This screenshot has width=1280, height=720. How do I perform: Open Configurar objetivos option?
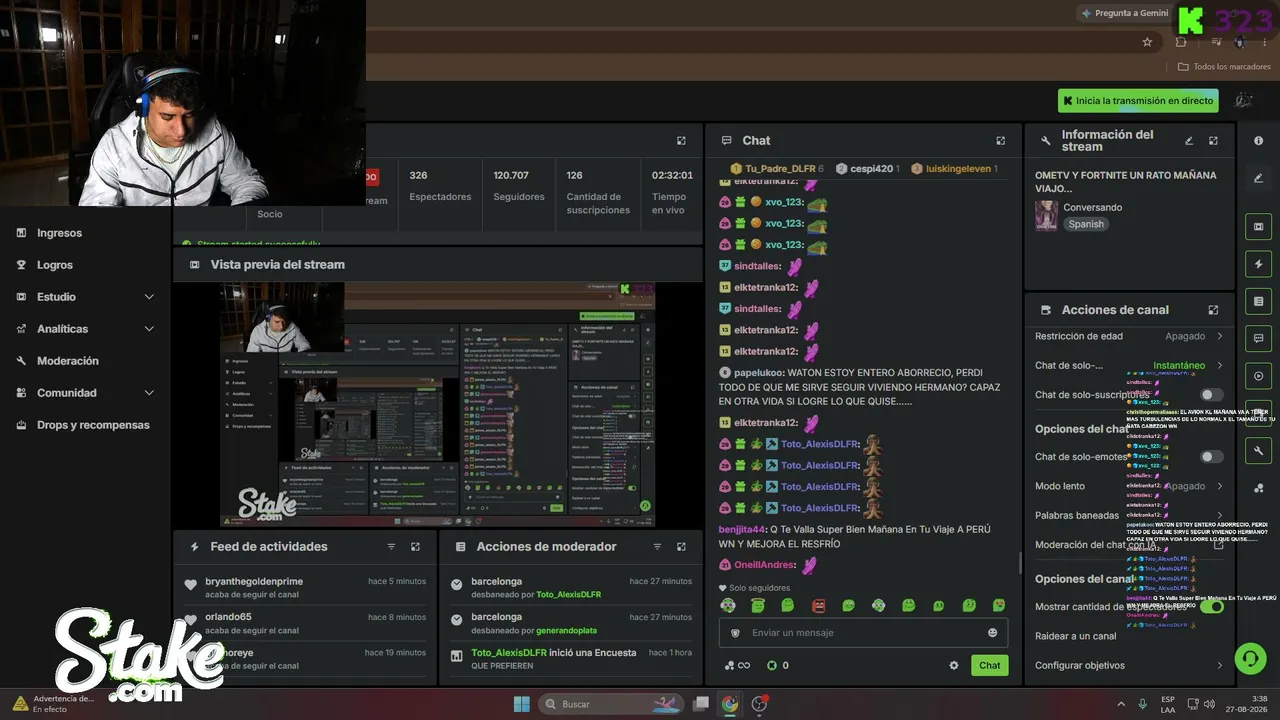pyautogui.click(x=1129, y=665)
